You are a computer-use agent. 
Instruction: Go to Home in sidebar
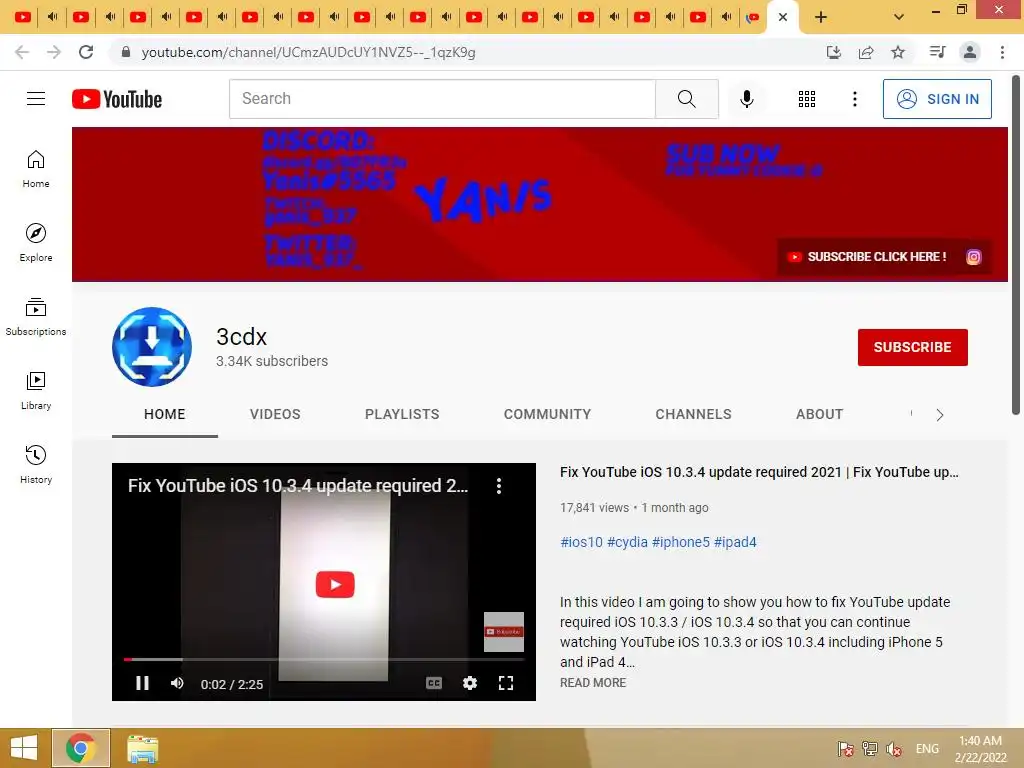tap(36, 168)
